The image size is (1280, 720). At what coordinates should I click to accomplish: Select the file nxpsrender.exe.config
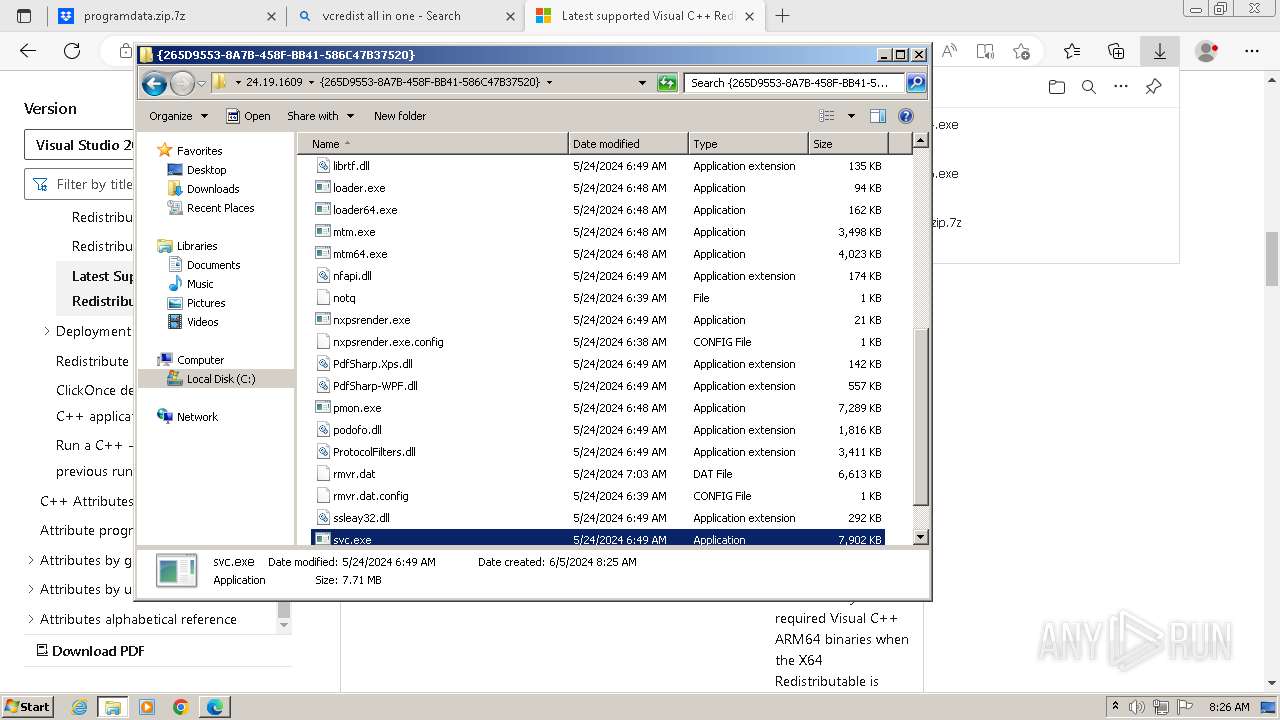click(388, 342)
